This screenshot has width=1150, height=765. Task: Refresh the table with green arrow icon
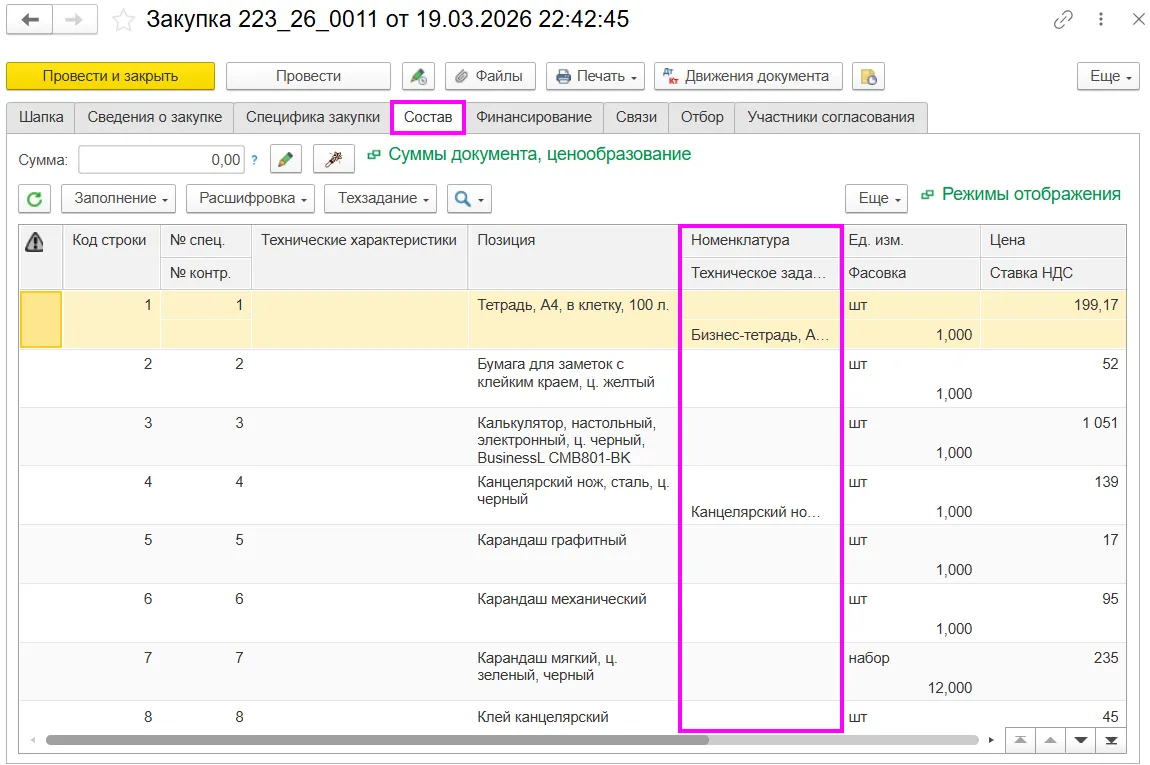[x=34, y=199]
